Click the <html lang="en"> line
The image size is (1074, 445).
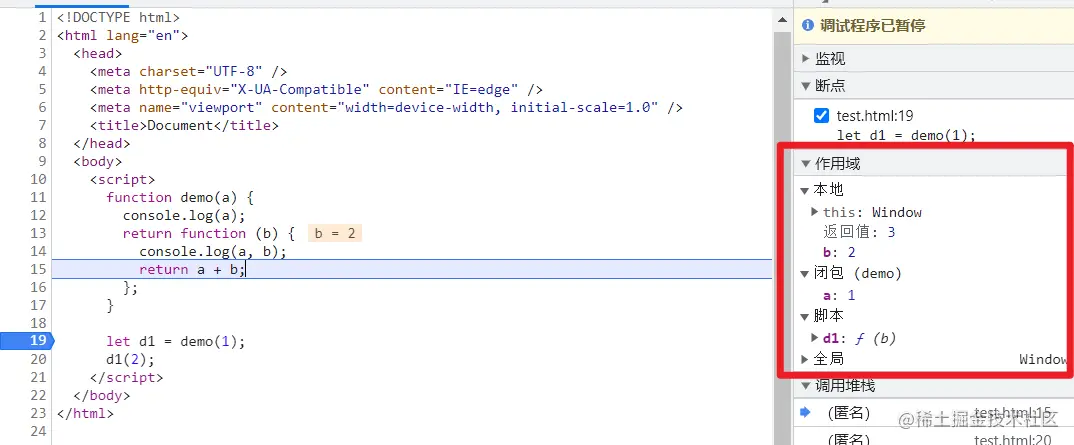click(x=123, y=36)
